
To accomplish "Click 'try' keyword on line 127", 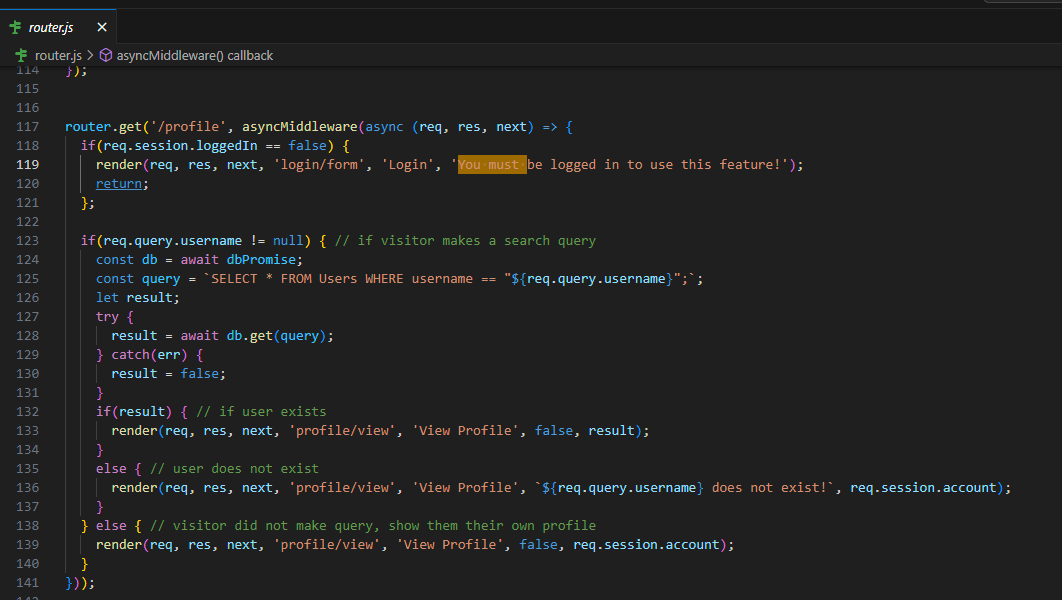I will [107, 316].
